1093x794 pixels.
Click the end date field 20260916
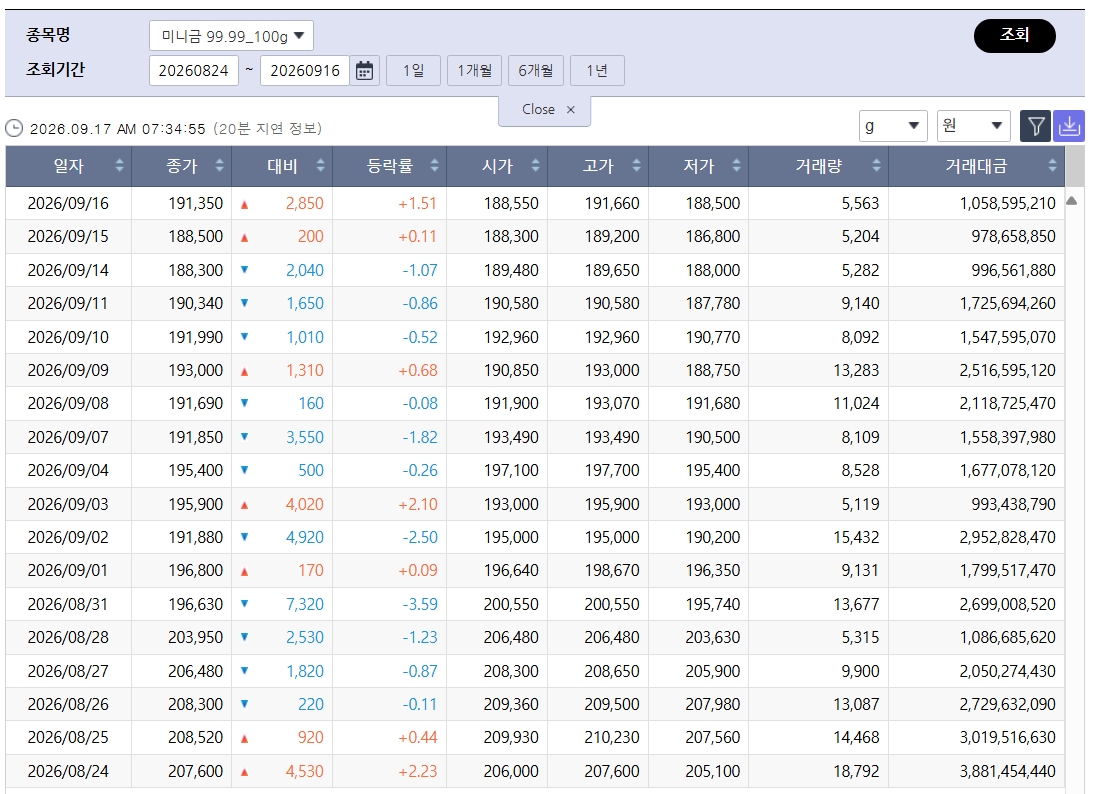tap(305, 70)
